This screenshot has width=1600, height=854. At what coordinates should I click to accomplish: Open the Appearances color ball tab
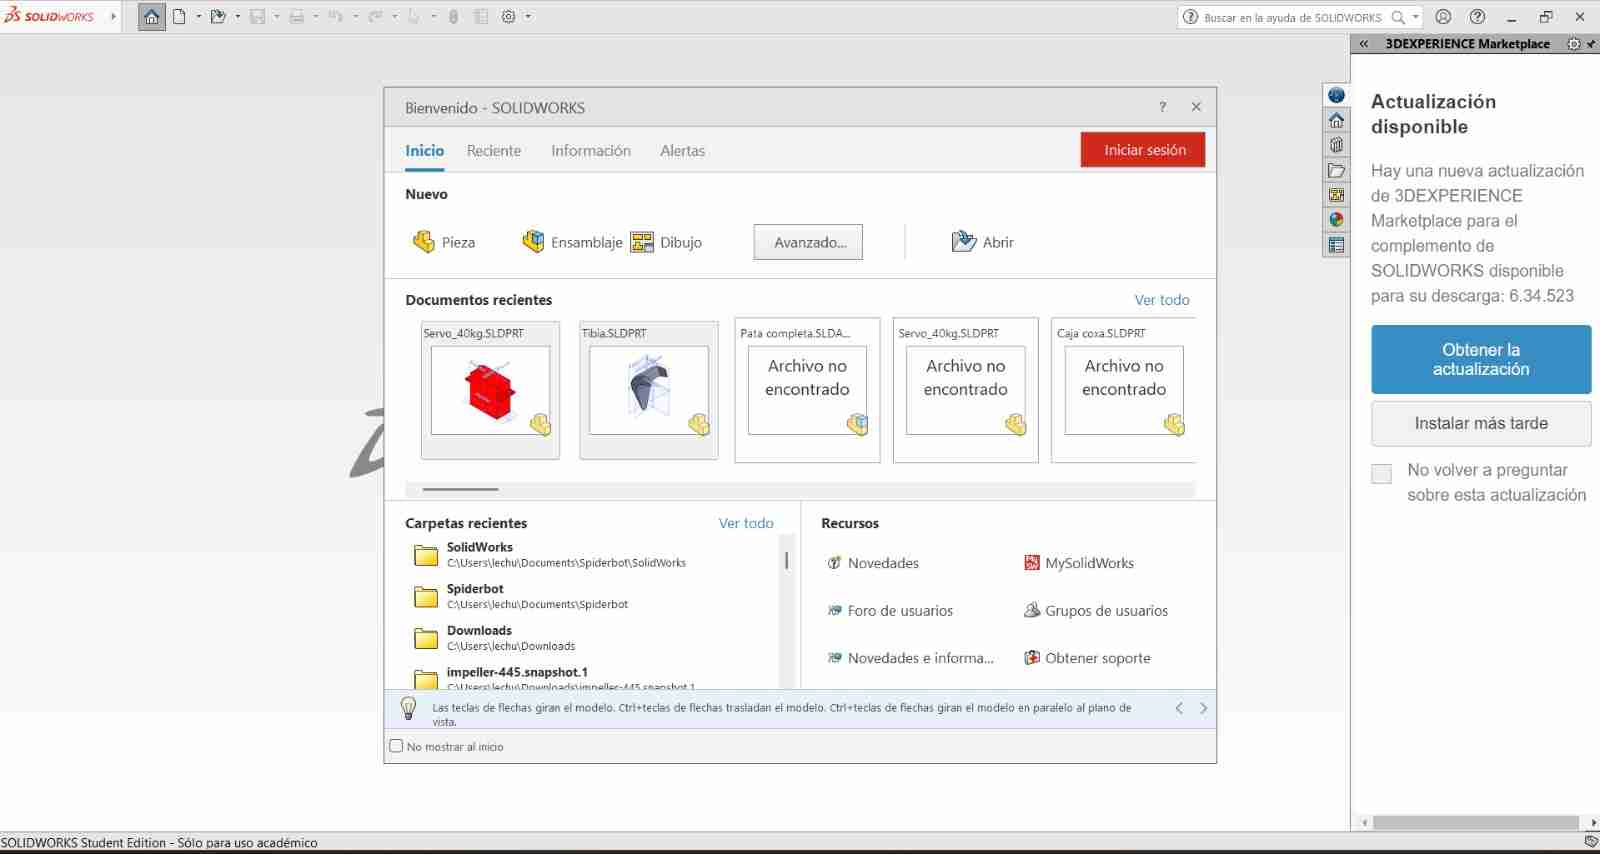(x=1336, y=220)
